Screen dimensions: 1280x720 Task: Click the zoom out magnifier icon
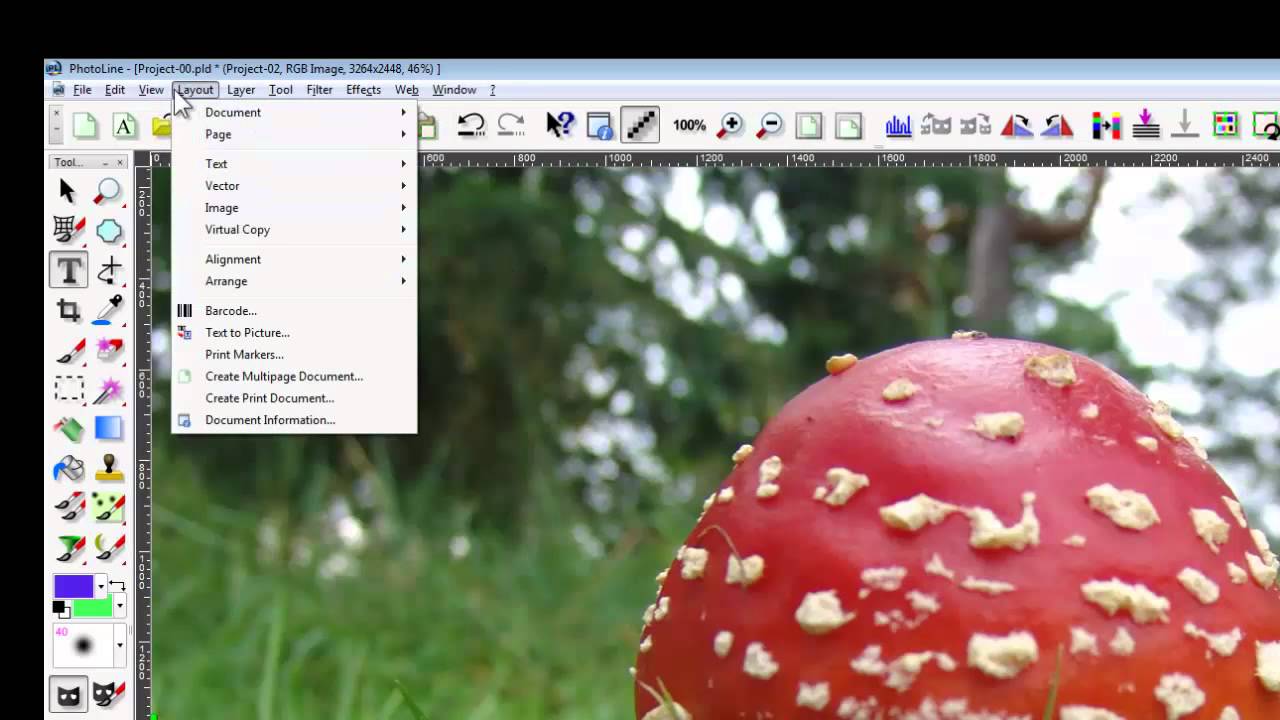click(770, 125)
